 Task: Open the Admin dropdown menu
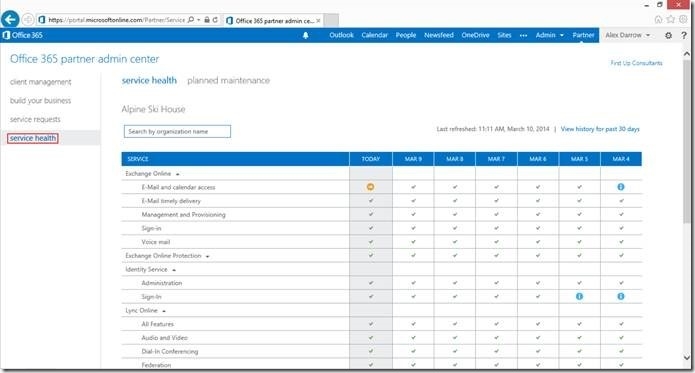550,35
